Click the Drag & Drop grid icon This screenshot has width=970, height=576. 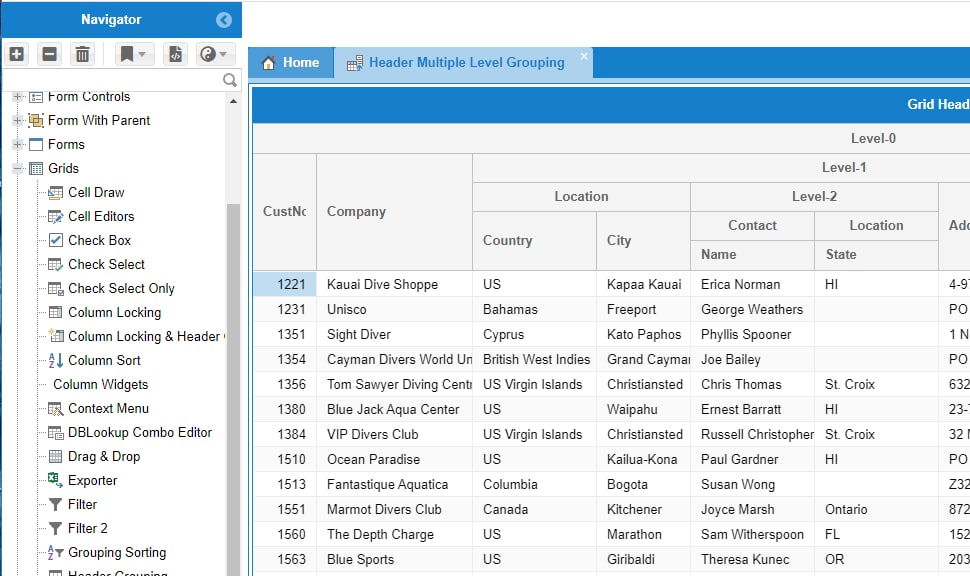(x=56, y=457)
